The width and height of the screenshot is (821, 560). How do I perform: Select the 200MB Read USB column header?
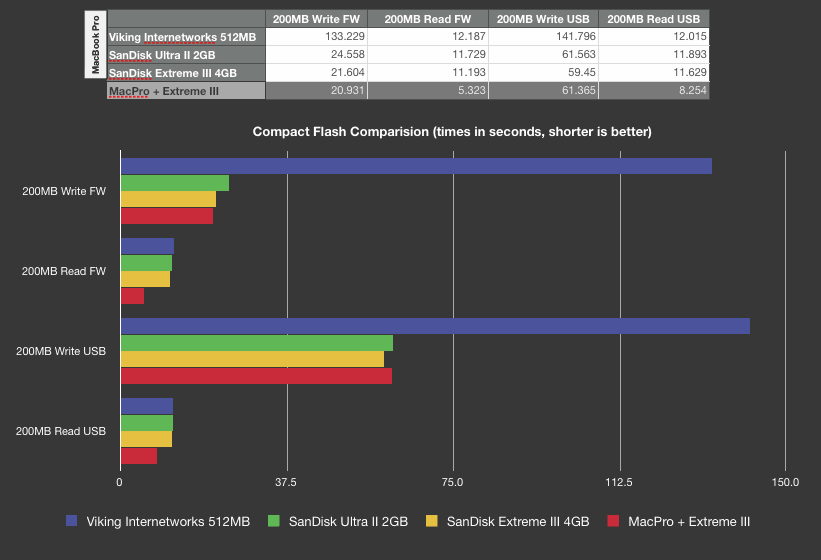(x=654, y=19)
